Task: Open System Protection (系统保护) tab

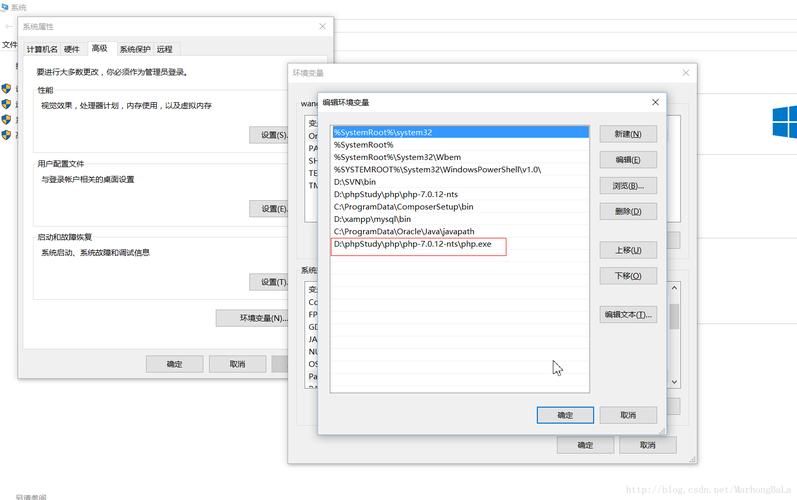Action: (x=135, y=49)
